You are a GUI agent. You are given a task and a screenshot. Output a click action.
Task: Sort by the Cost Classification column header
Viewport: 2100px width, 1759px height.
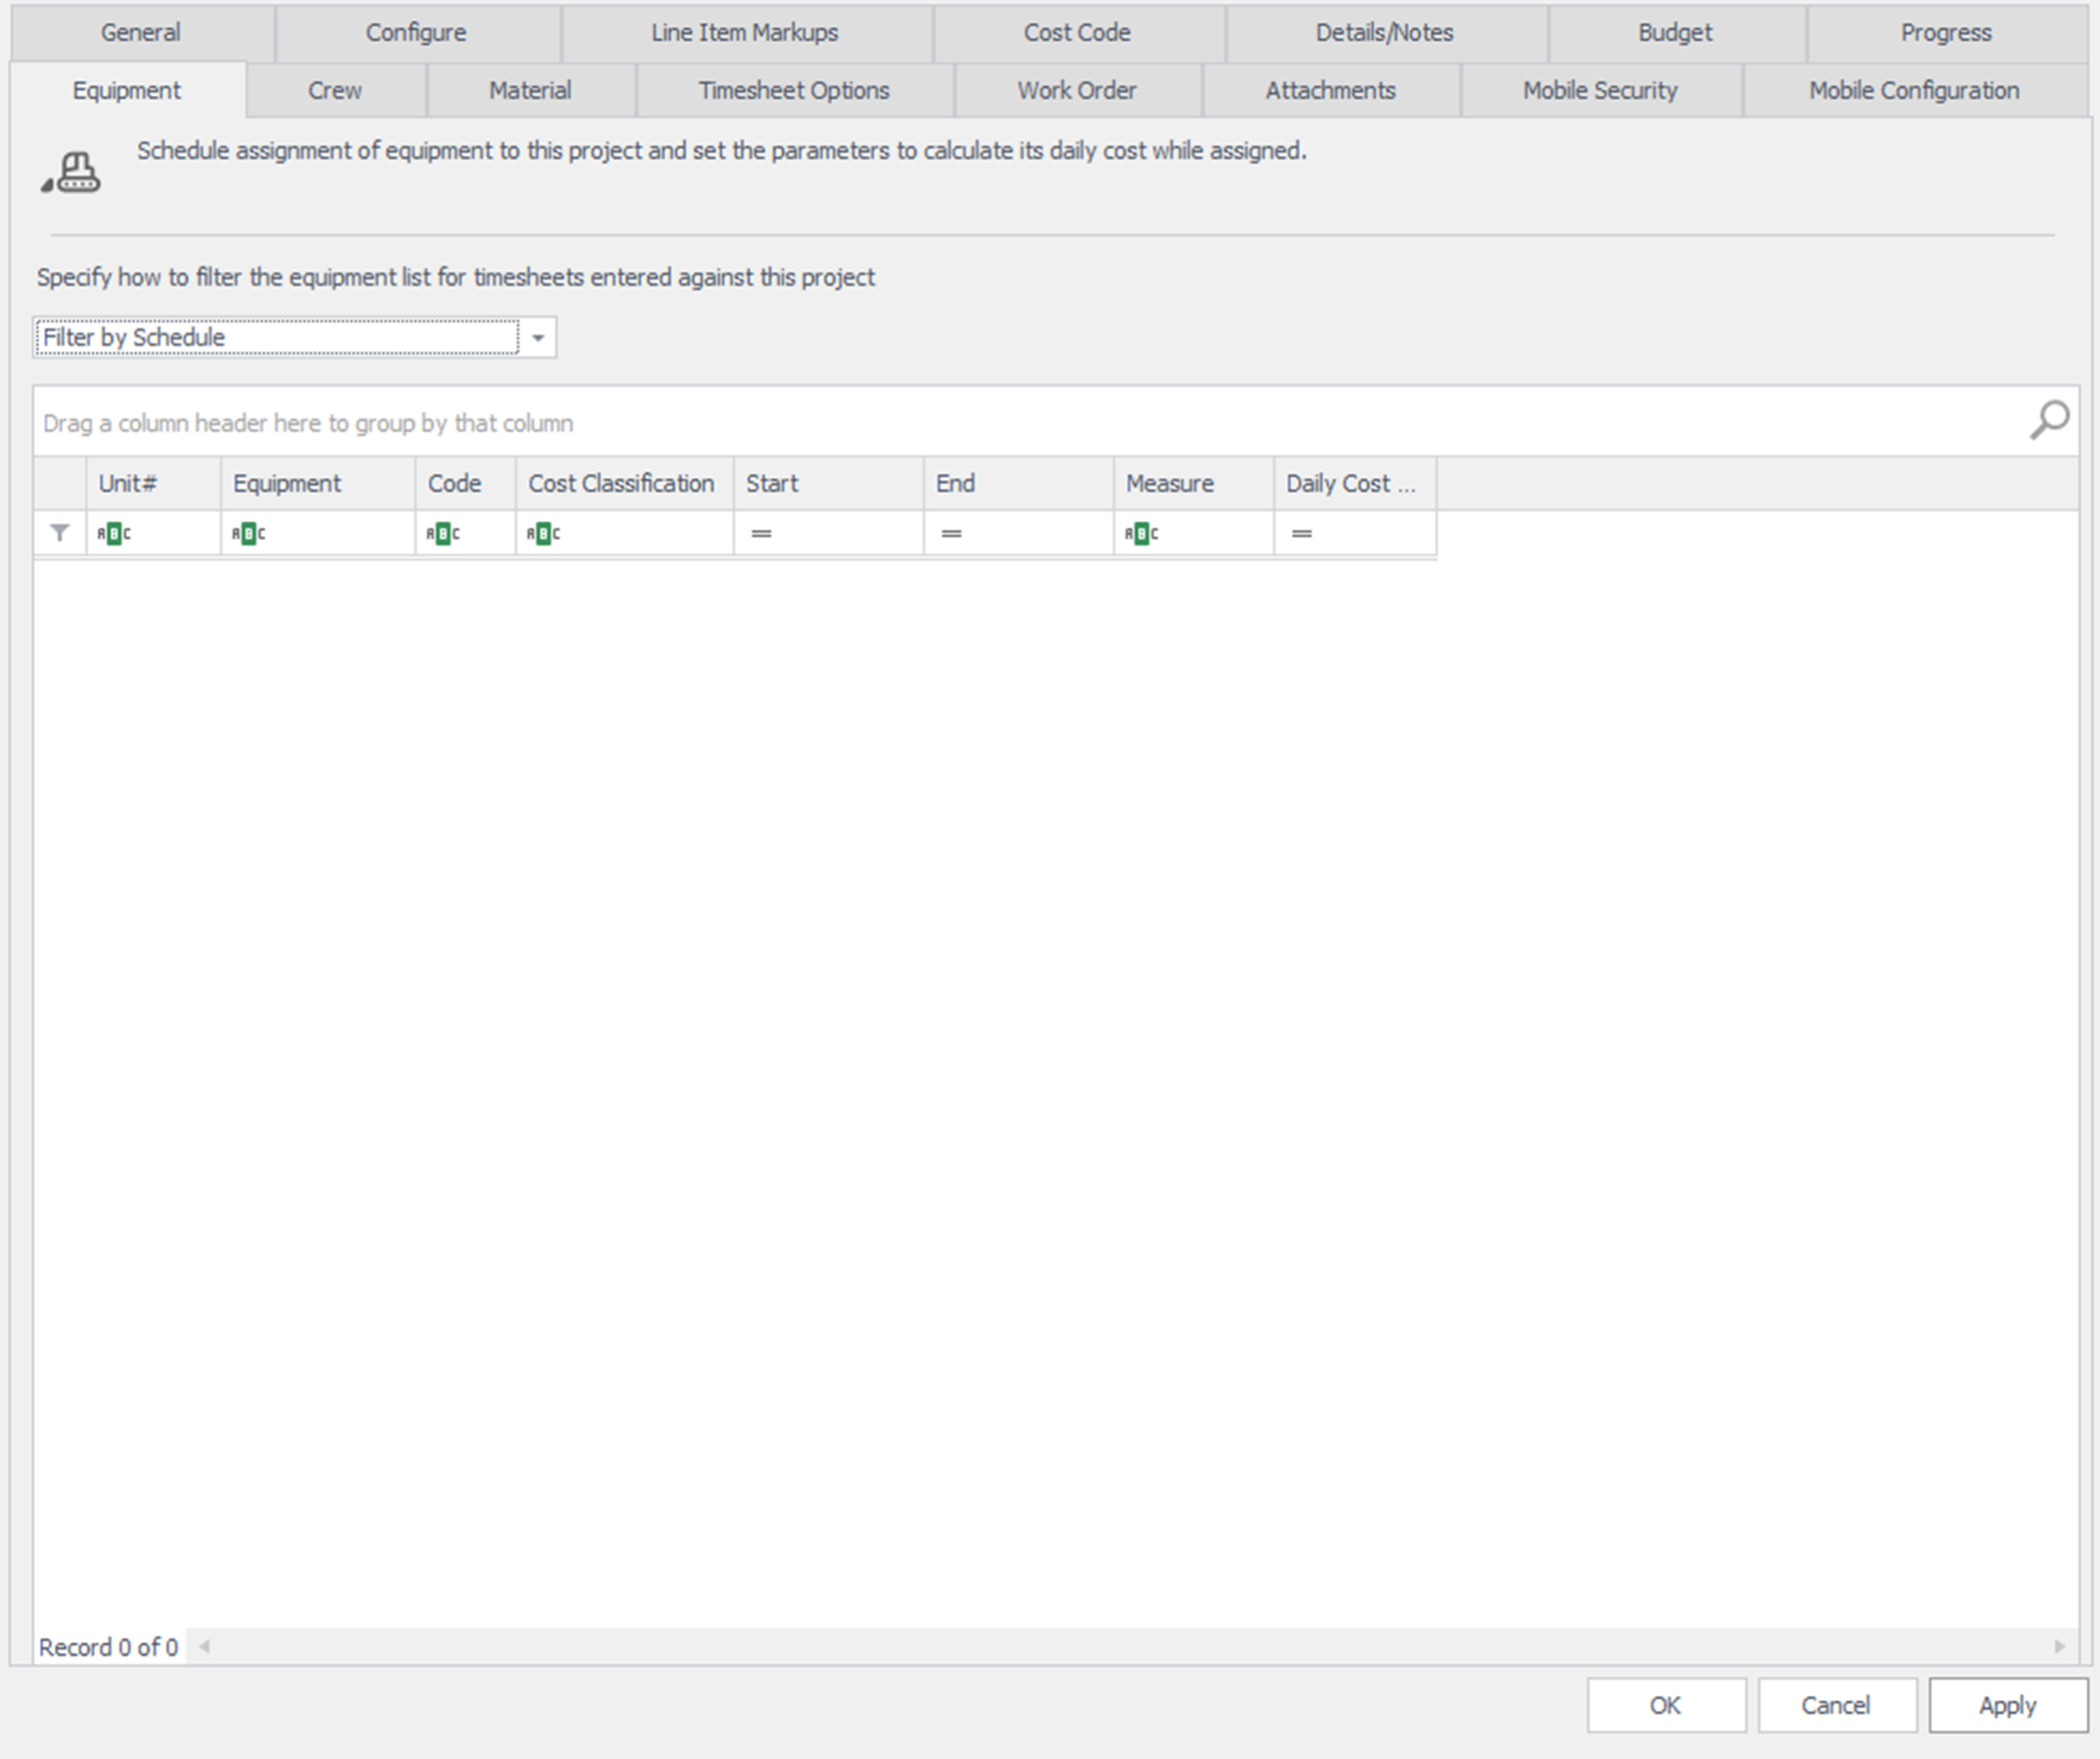tap(620, 483)
